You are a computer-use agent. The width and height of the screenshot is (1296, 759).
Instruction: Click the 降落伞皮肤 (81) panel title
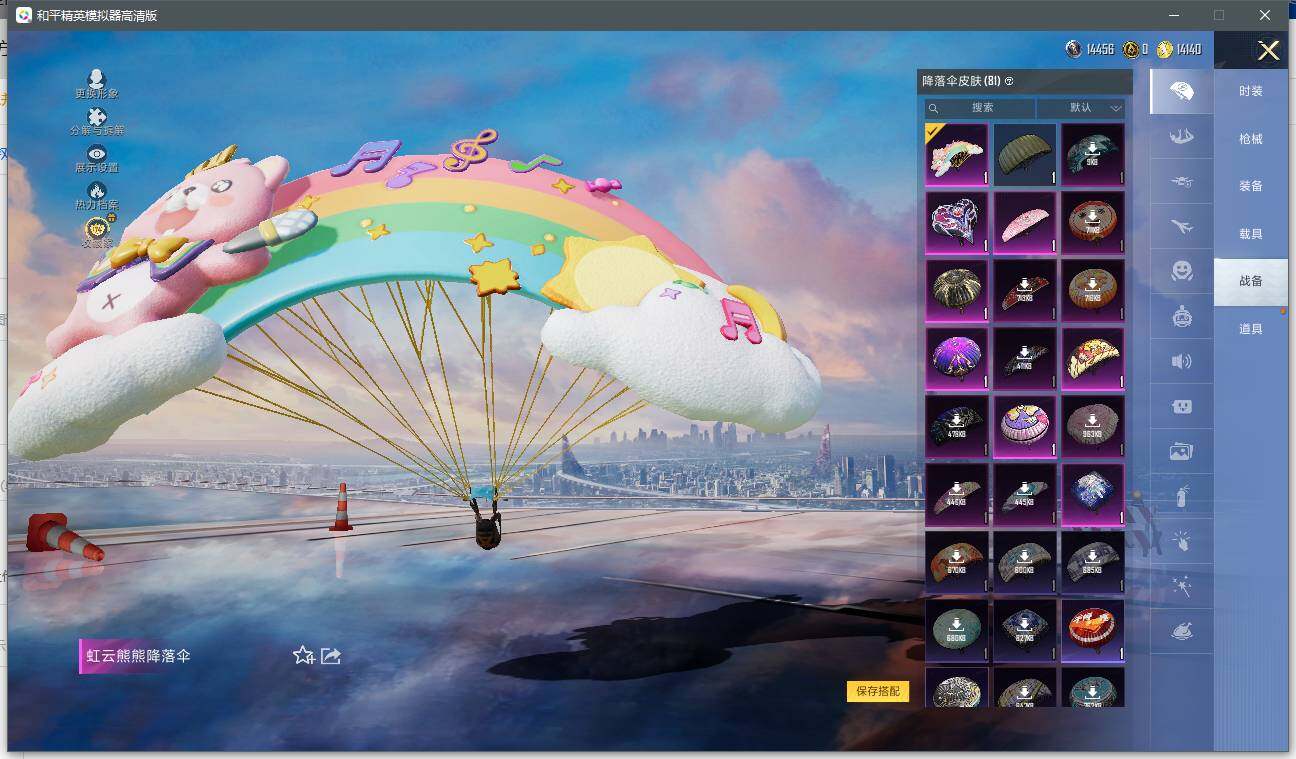coord(961,81)
